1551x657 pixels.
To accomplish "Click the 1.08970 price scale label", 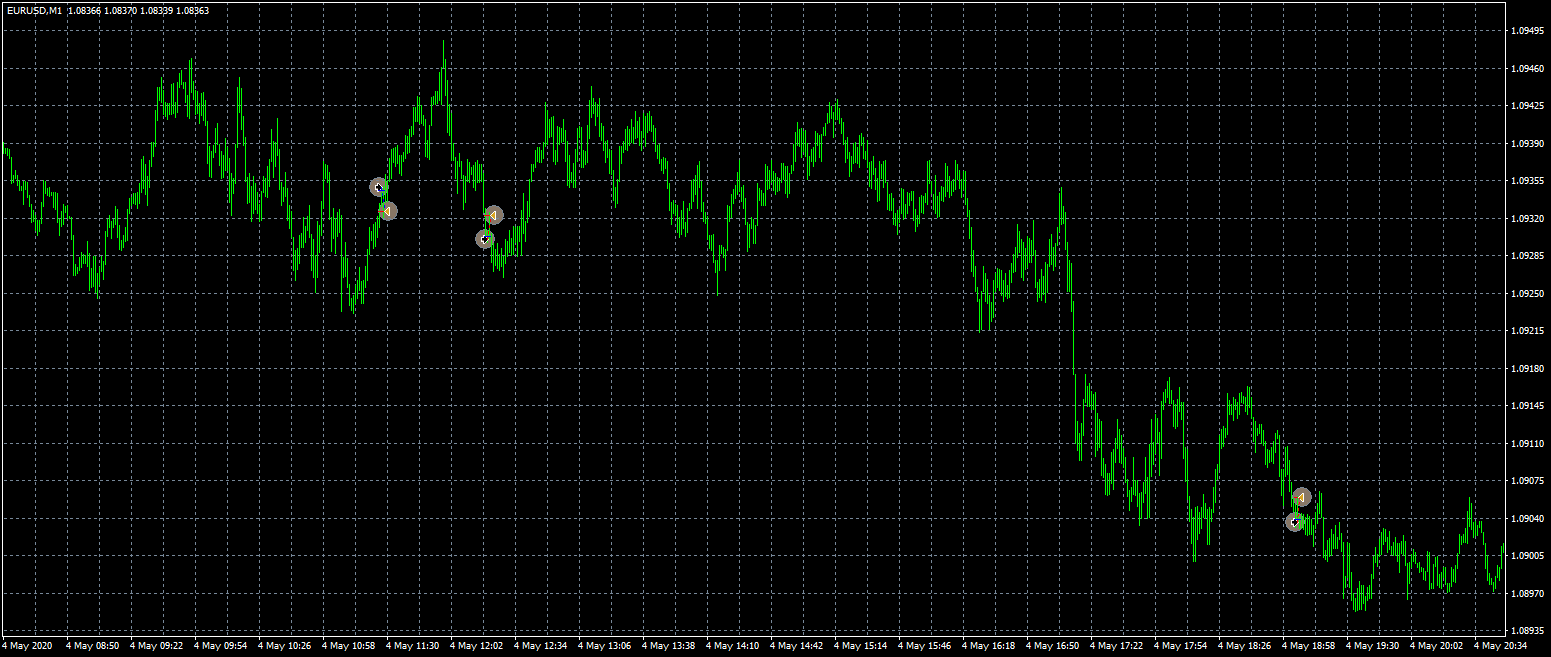I will [1530, 593].
